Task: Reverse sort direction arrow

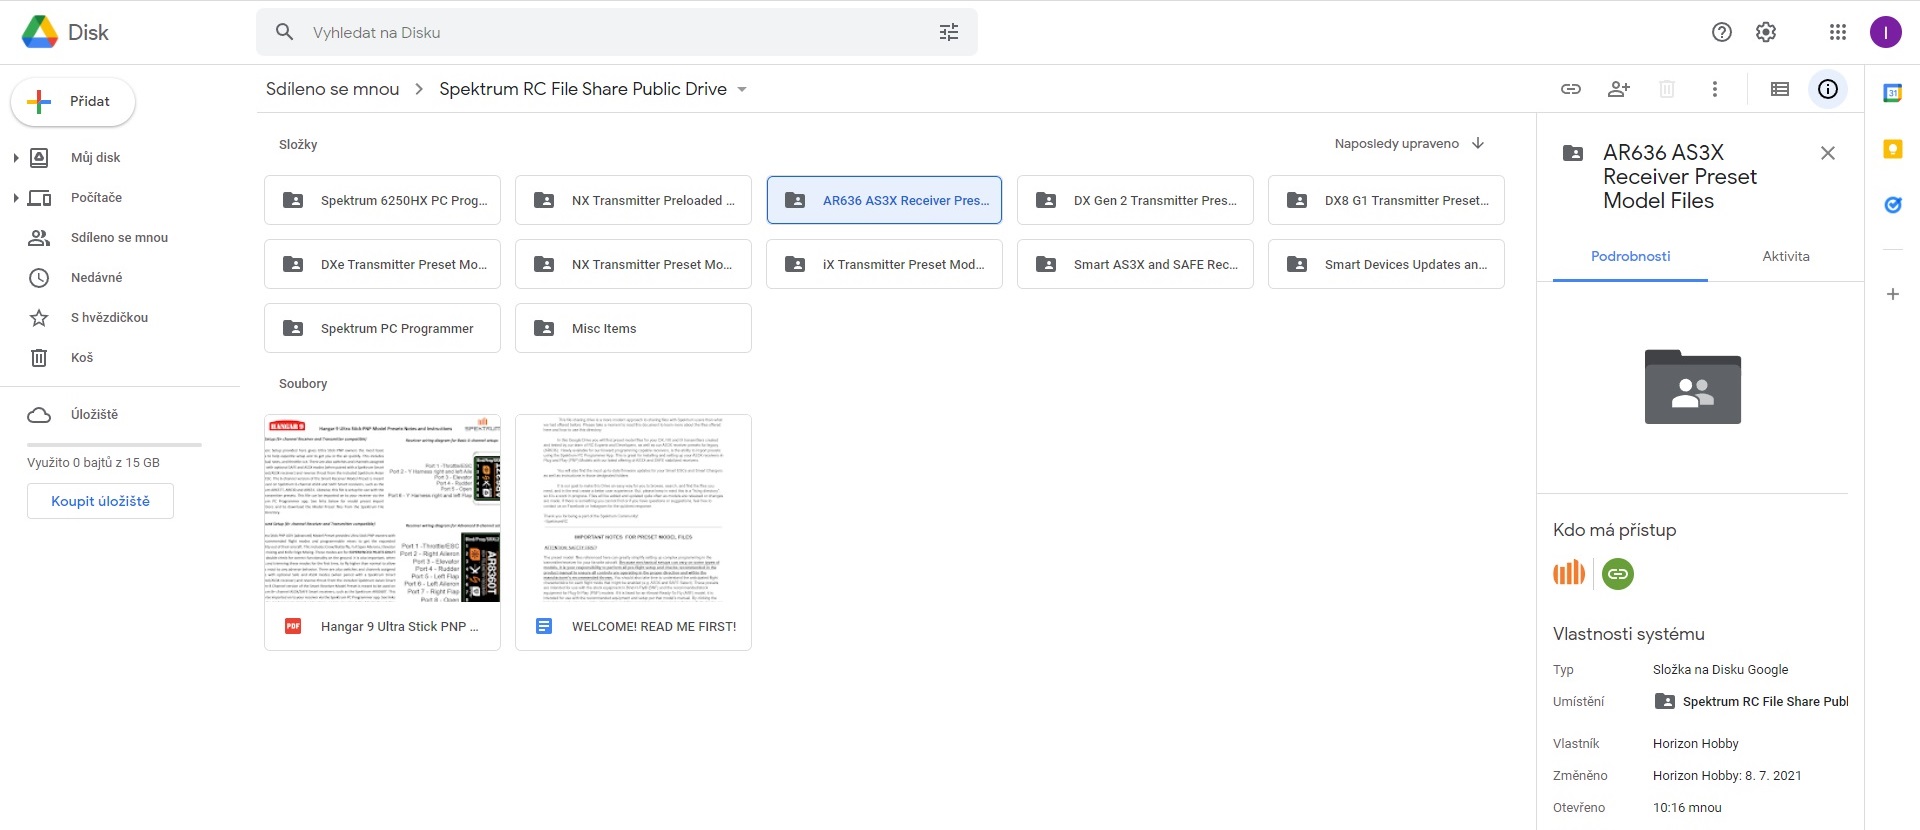Action: (1478, 143)
